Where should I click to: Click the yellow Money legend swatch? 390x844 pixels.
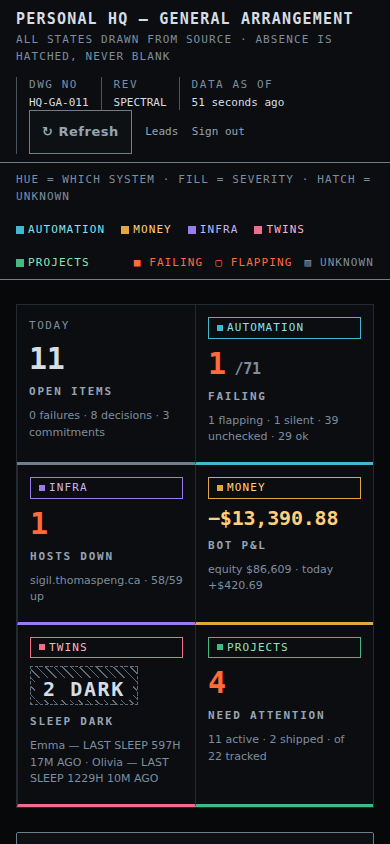(x=125, y=230)
